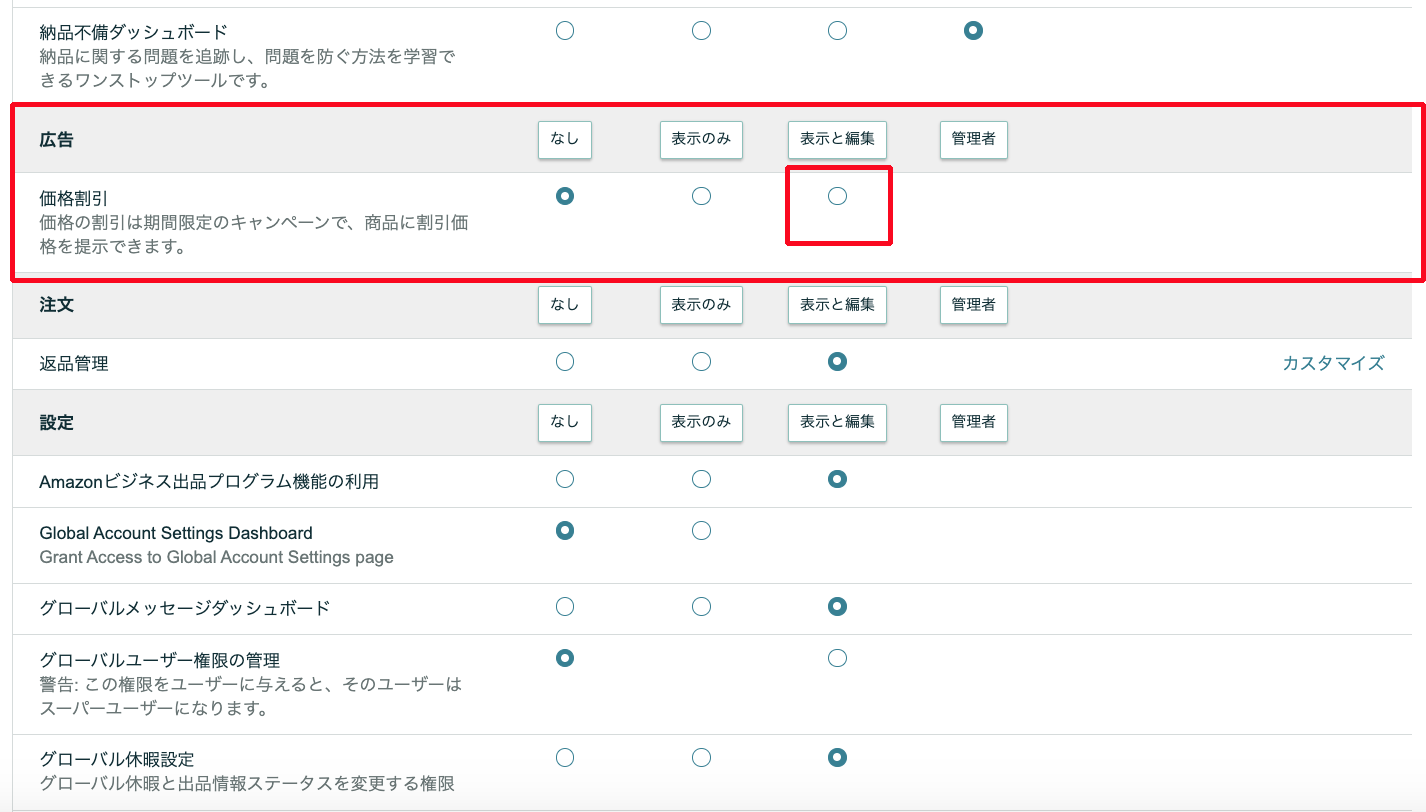The width and height of the screenshot is (1426, 812).
Task: Click the 納品不備ダッシュボード 表示と編集 radio
Action: [x=837, y=31]
